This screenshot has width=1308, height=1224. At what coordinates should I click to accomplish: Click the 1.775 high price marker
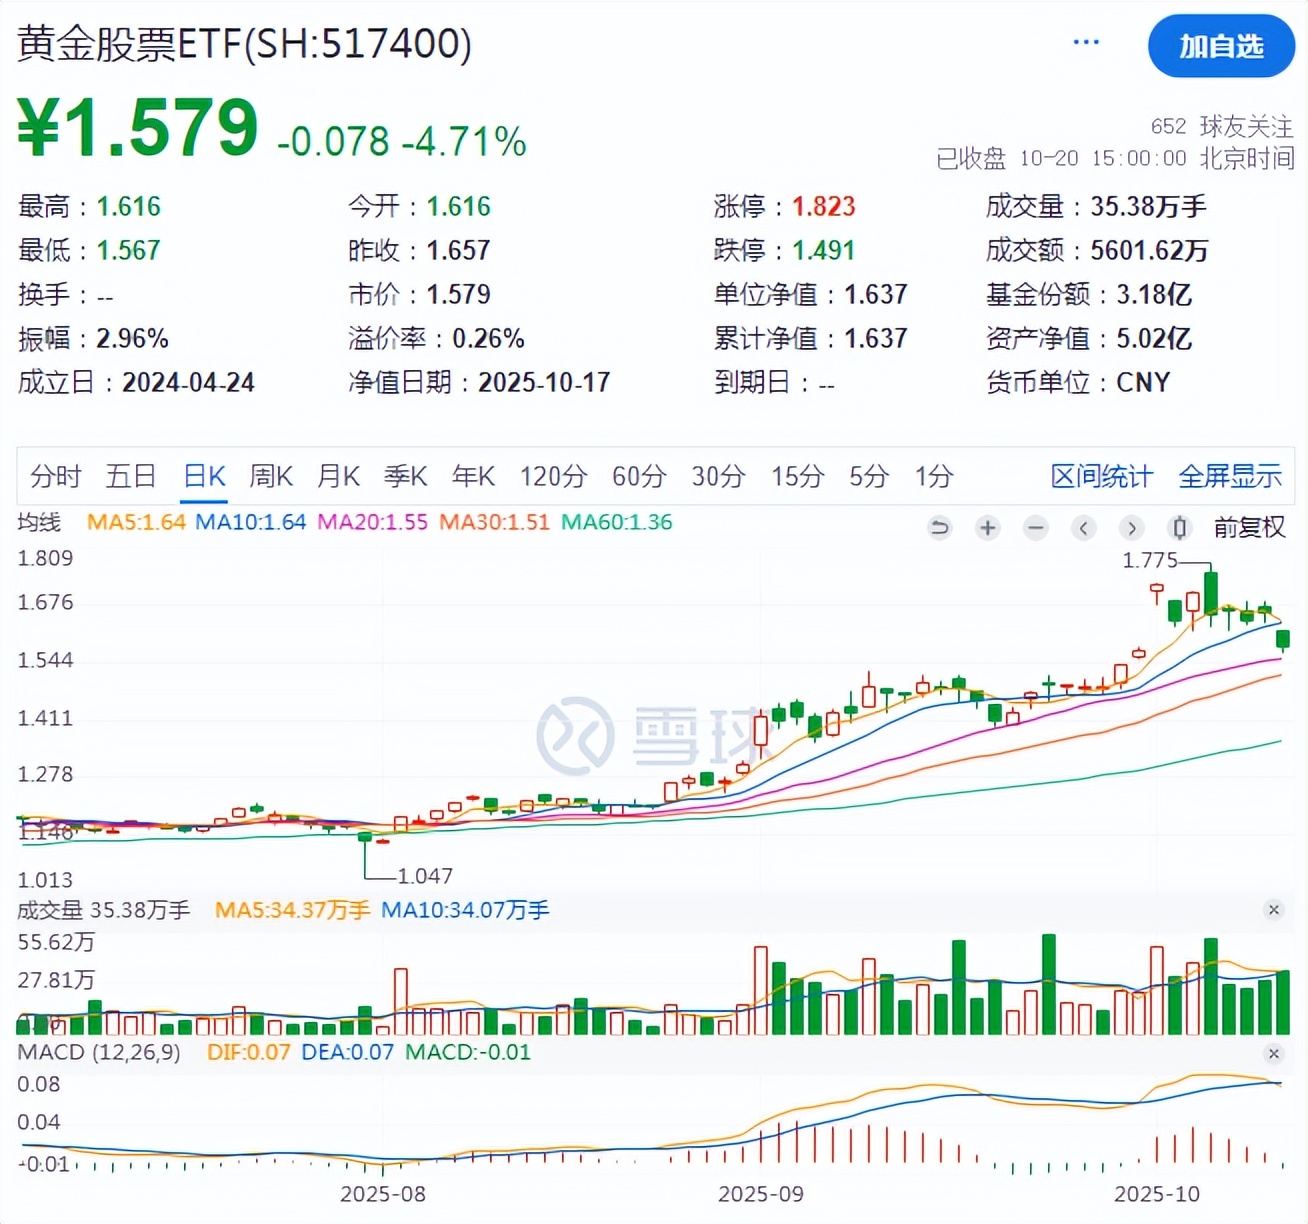1150,560
